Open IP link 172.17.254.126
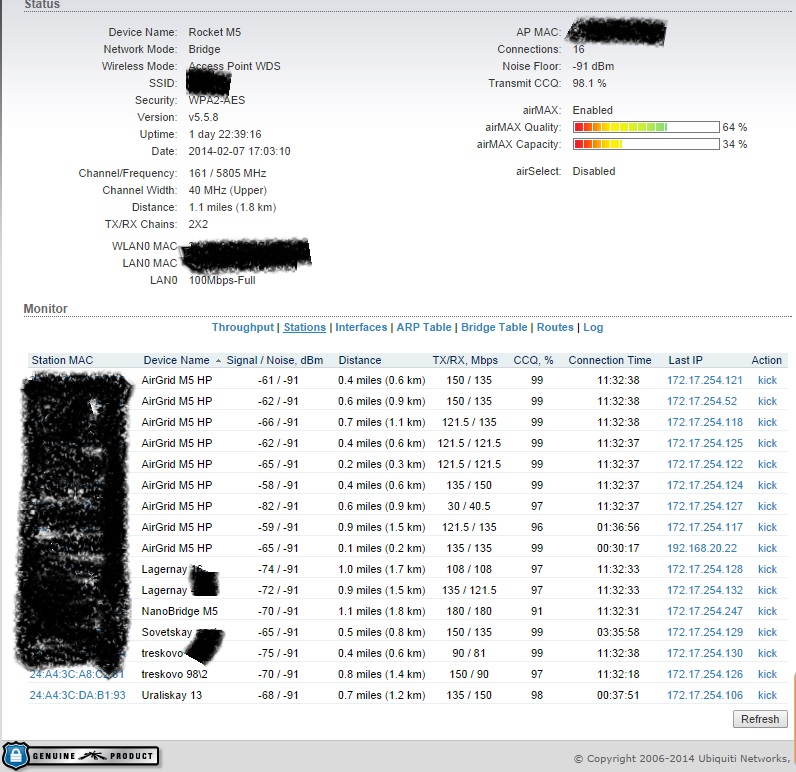 tap(705, 674)
